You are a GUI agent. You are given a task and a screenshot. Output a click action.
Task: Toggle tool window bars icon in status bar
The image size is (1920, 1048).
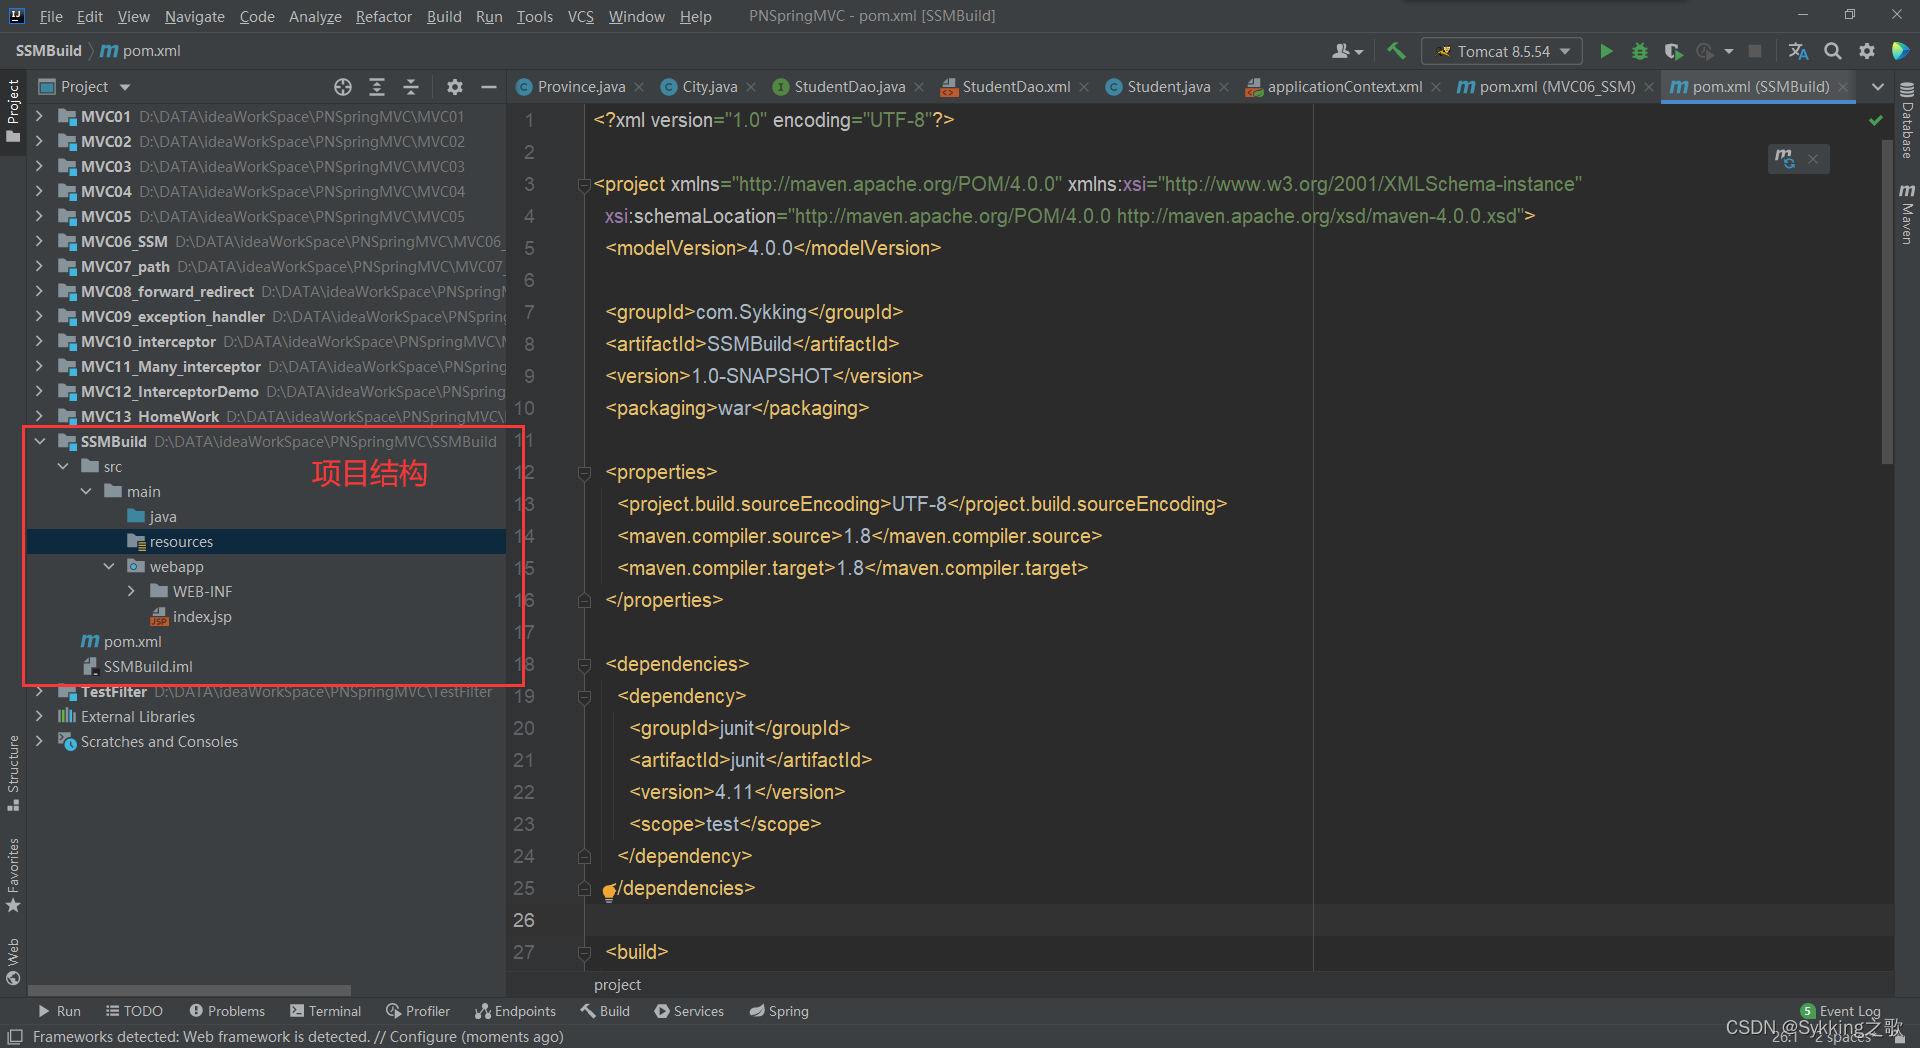click(x=14, y=1037)
